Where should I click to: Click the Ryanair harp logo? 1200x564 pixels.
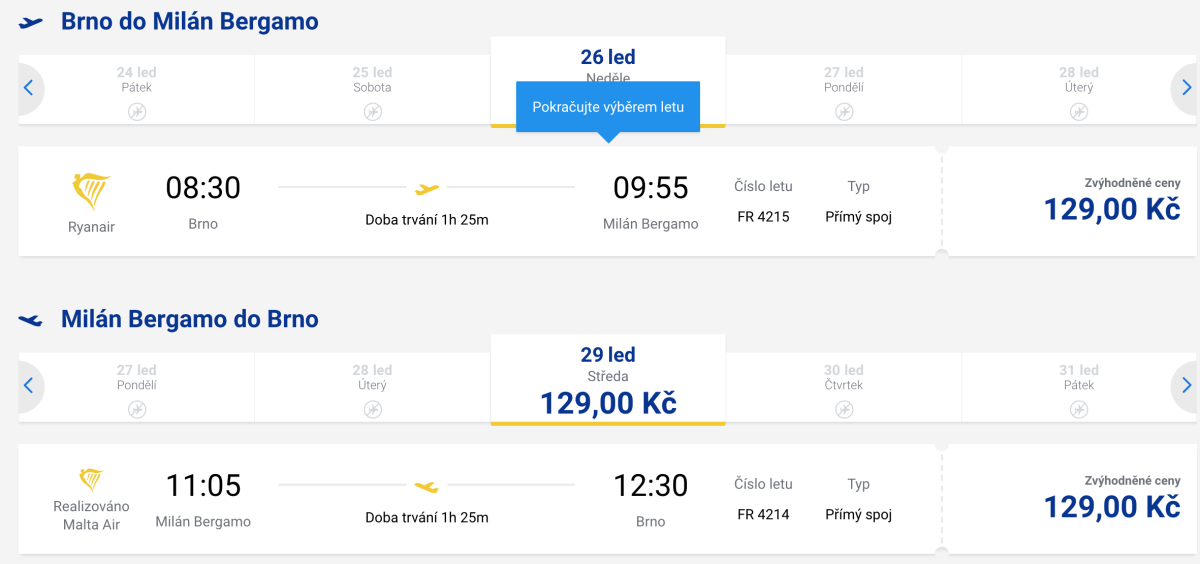tap(91, 190)
